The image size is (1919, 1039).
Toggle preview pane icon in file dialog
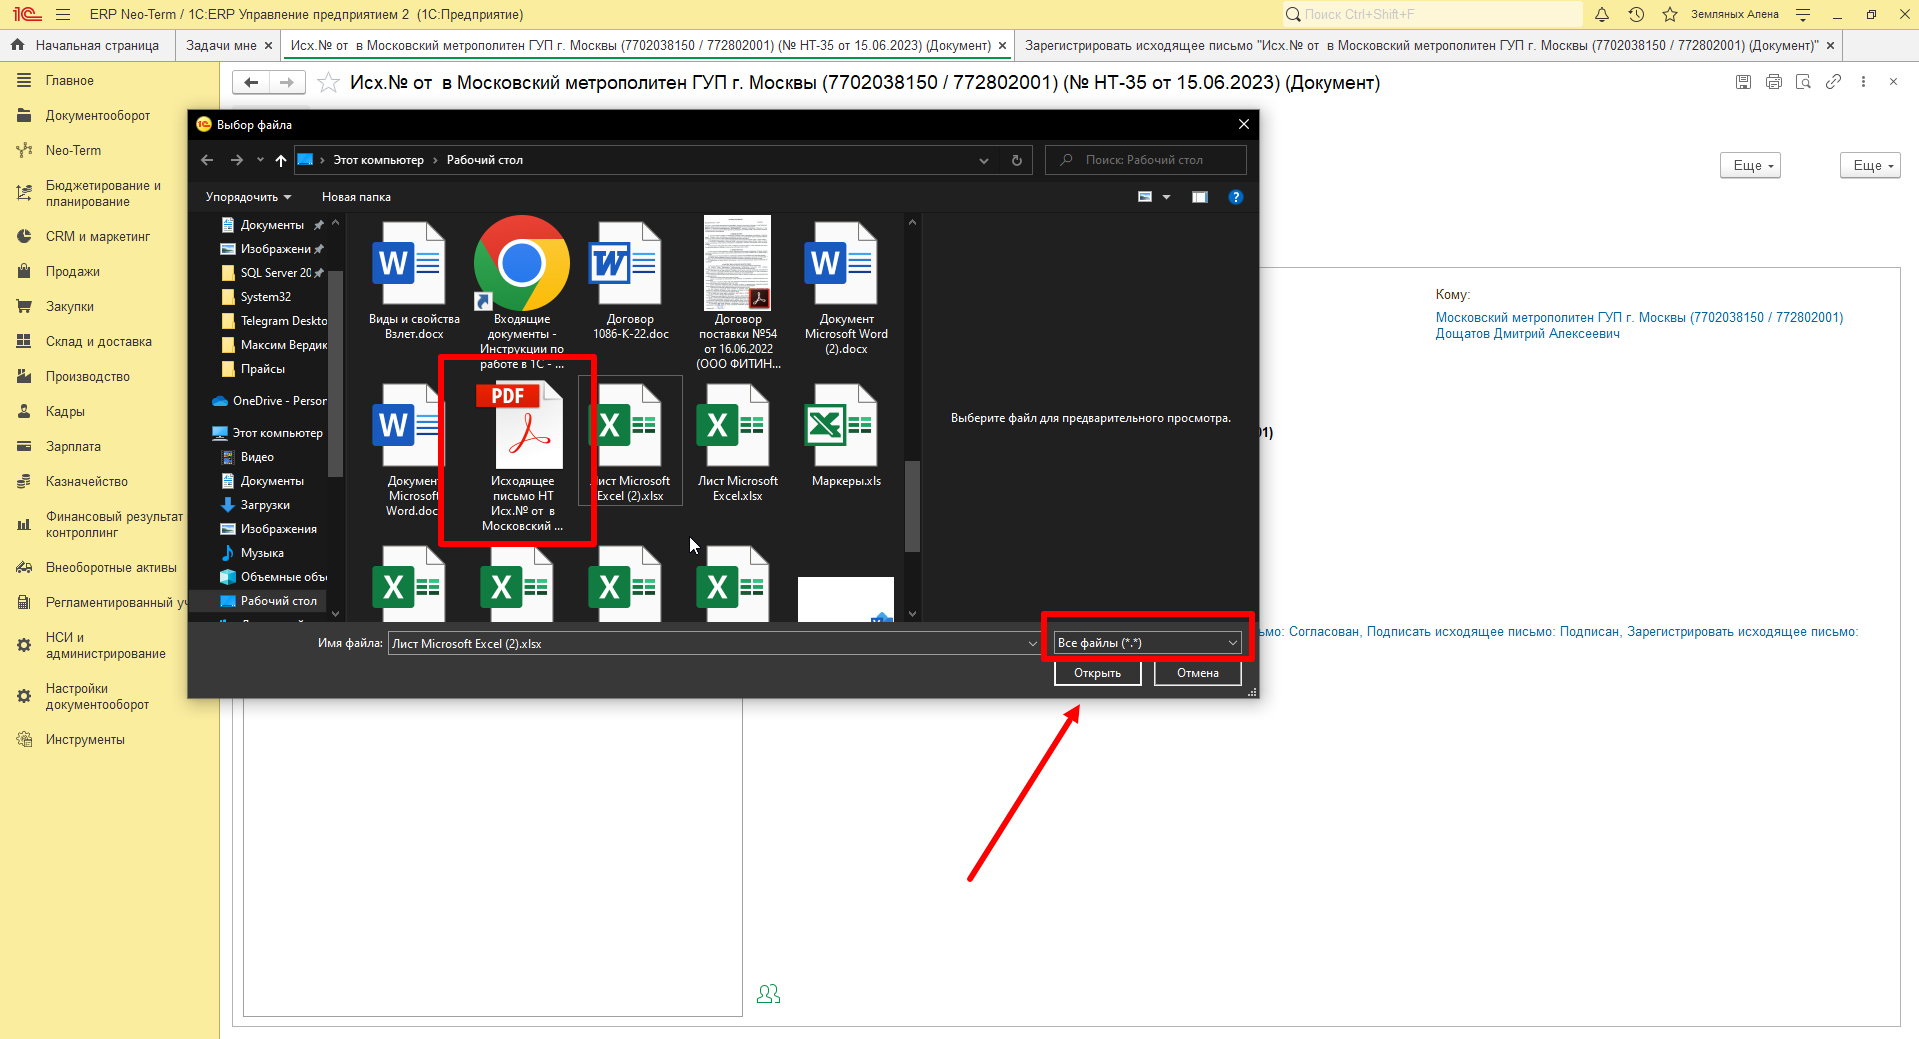pos(1200,197)
